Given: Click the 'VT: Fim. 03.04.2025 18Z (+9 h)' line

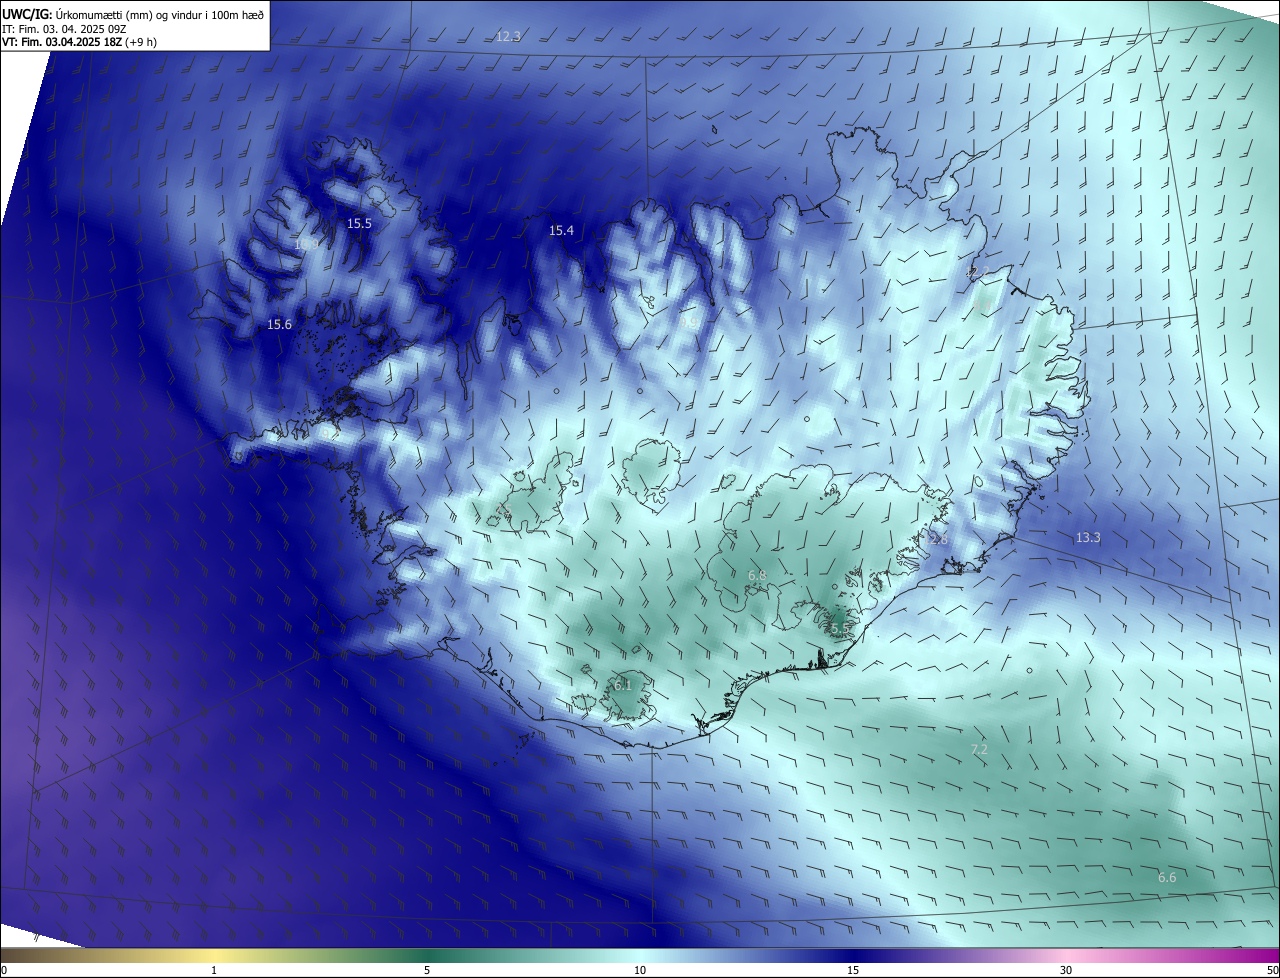Looking at the screenshot, I should 79,42.
